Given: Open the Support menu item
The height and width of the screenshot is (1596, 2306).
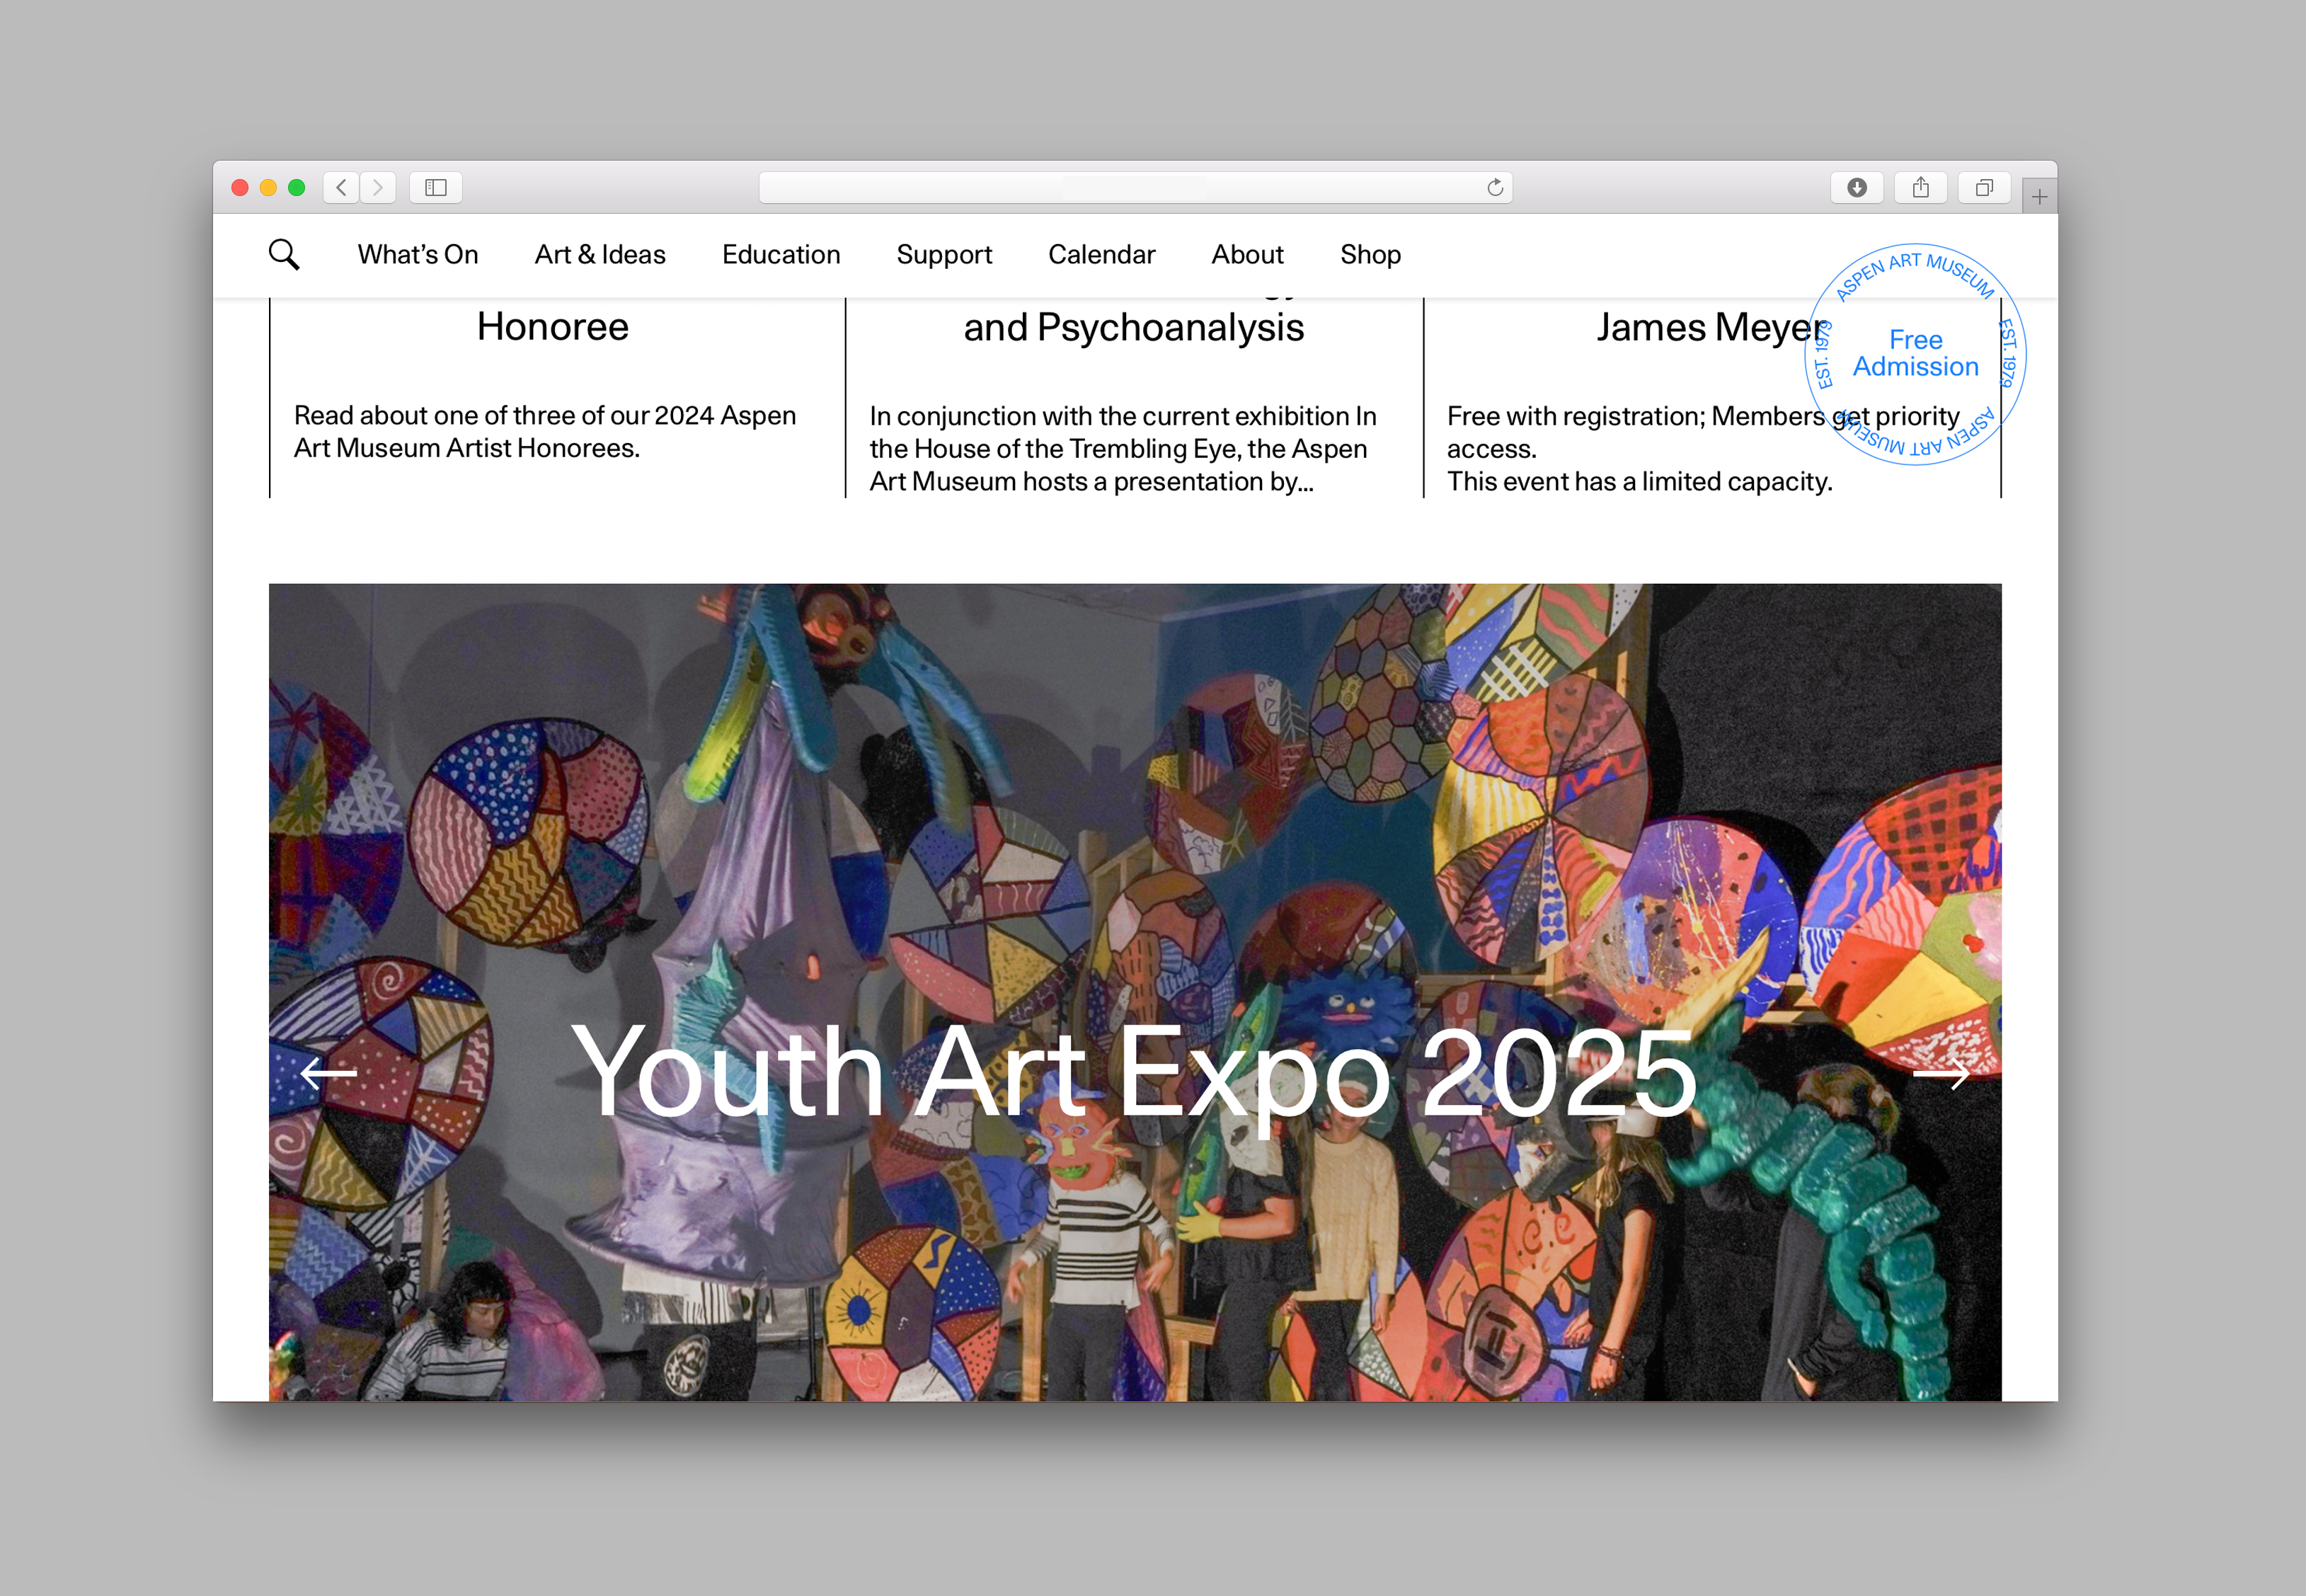Looking at the screenshot, I should click(x=944, y=255).
